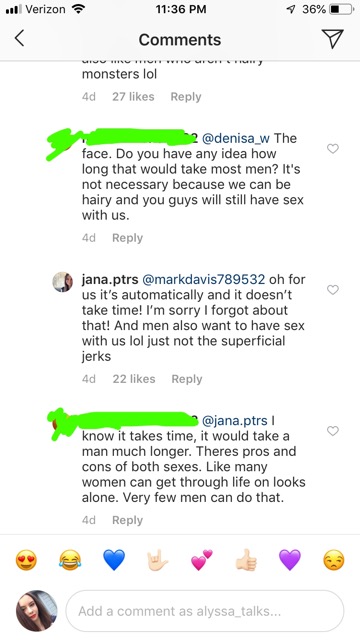Go back using the left chevron
This screenshot has height=640, width=360.
pyautogui.click(x=19, y=39)
